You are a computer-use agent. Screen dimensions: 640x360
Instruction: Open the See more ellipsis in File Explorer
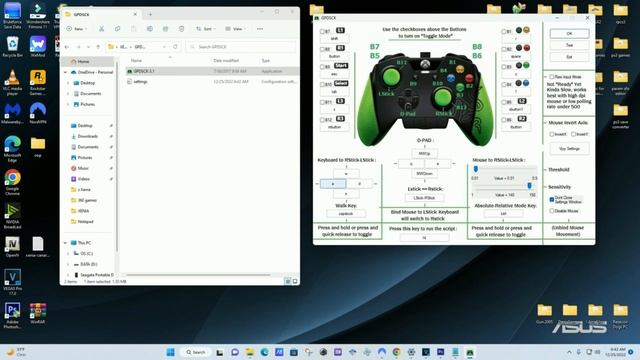(260, 29)
